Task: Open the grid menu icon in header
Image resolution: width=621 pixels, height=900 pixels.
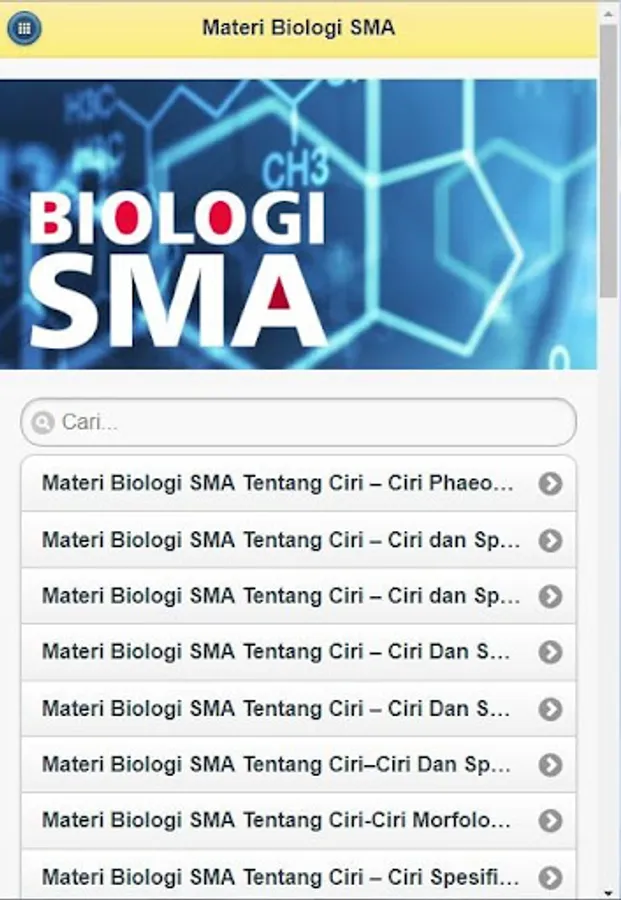Action: [x=24, y=28]
